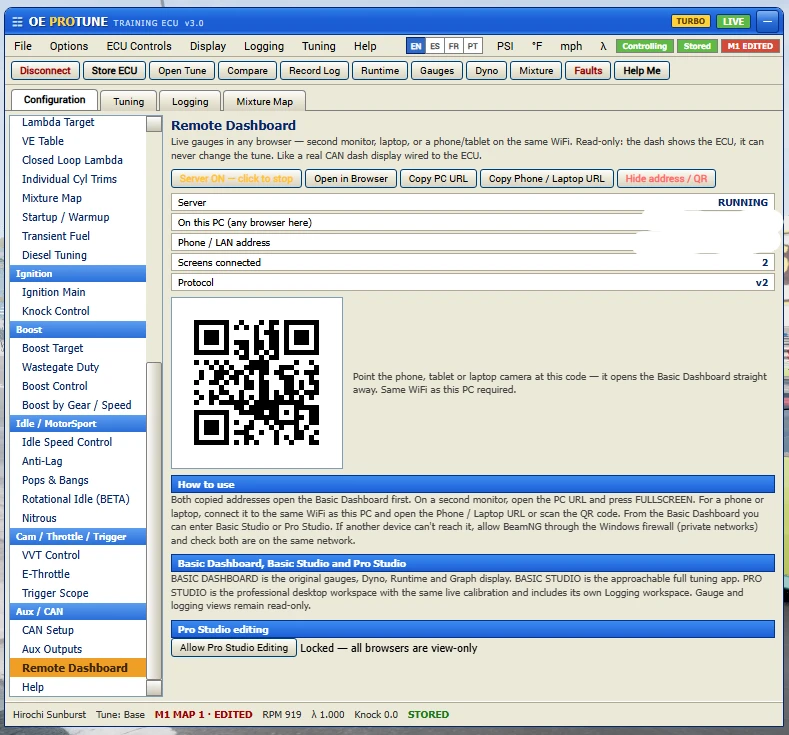Click Copy Phone / Laptop URL button
Image resolution: width=789 pixels, height=735 pixels.
coord(546,179)
